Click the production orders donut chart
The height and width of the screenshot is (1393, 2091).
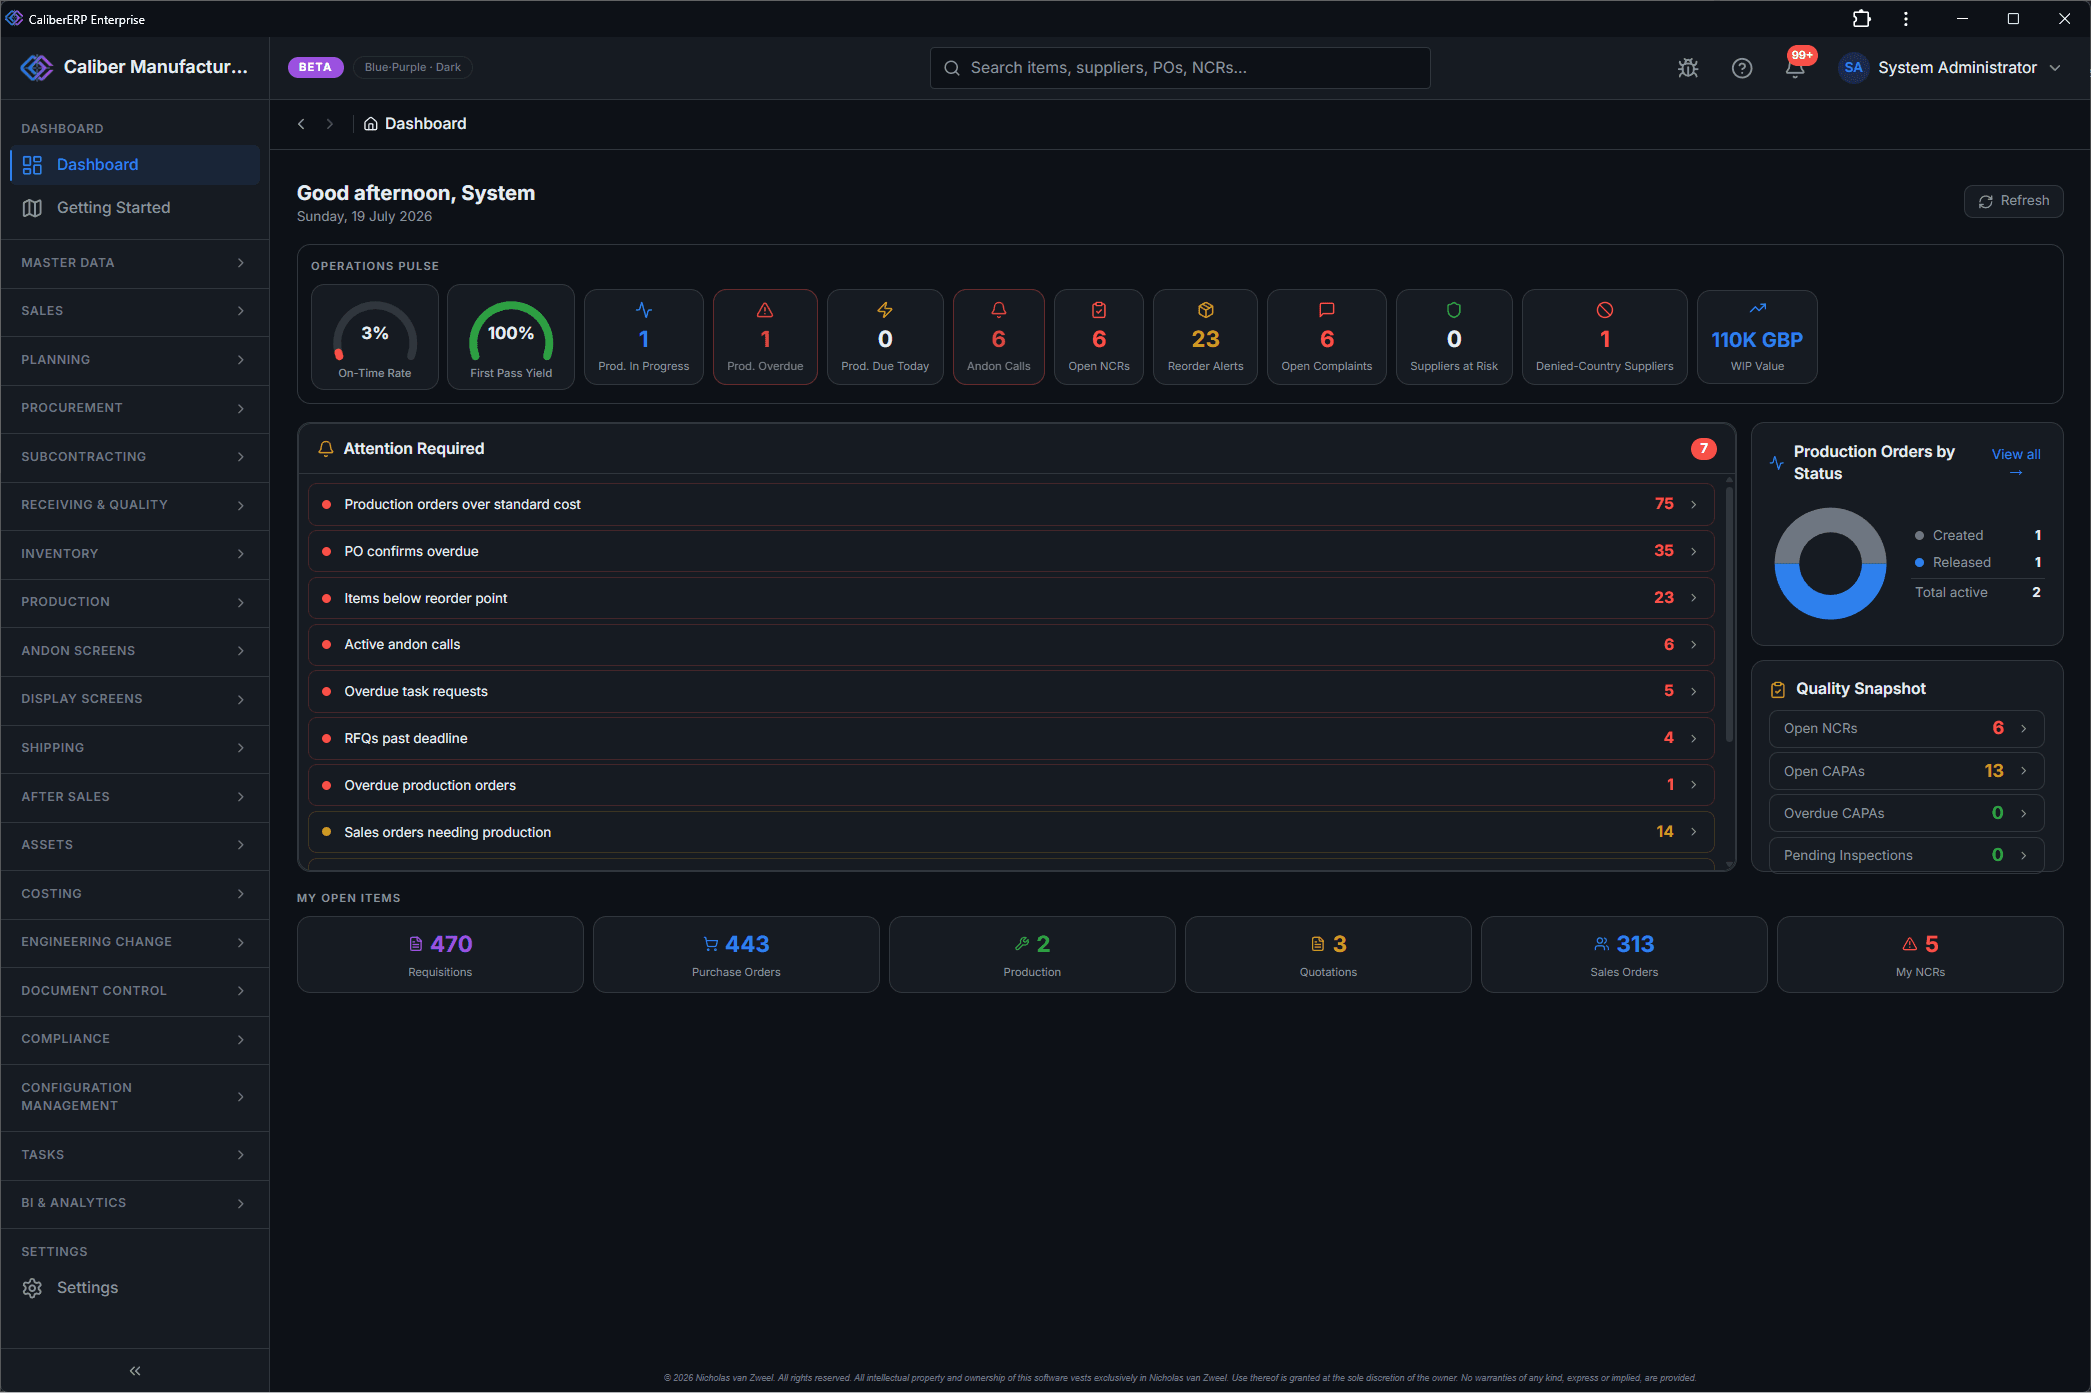coord(1830,564)
